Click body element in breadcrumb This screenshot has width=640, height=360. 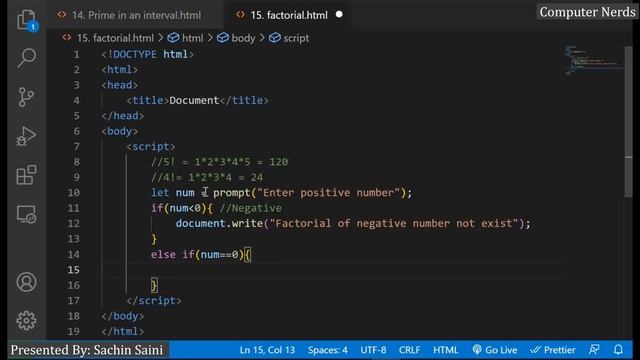pos(236,38)
